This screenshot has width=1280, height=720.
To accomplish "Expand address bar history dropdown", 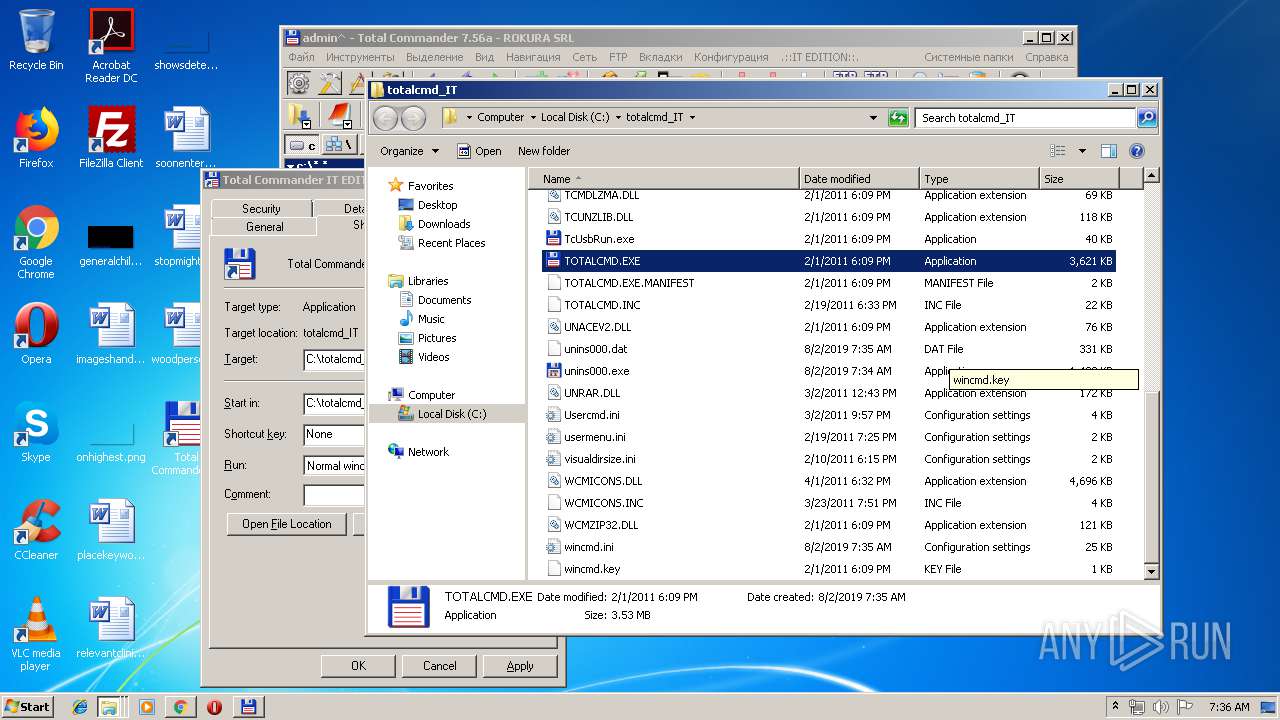I will [875, 117].
